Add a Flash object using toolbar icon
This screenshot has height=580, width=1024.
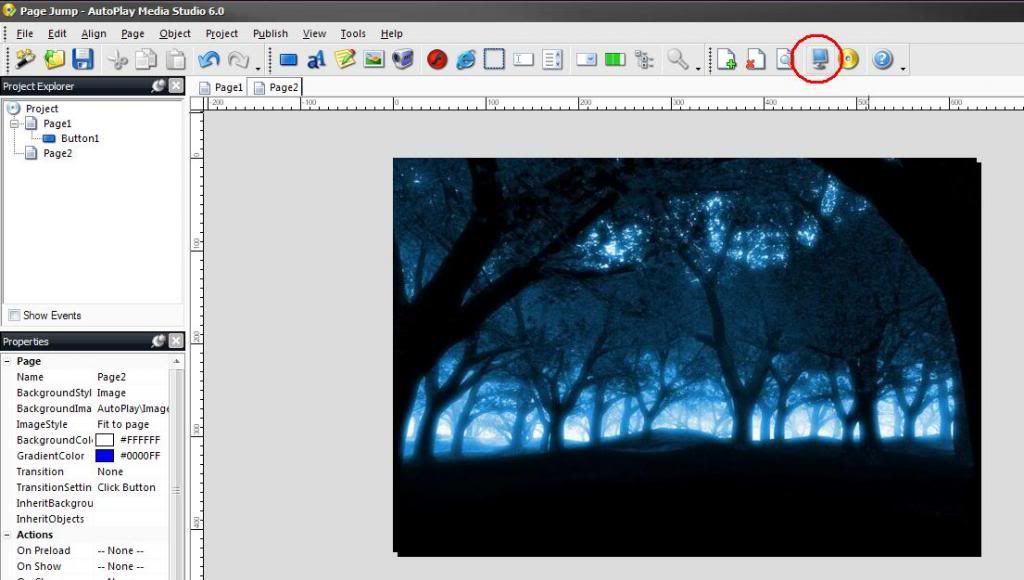coord(437,60)
